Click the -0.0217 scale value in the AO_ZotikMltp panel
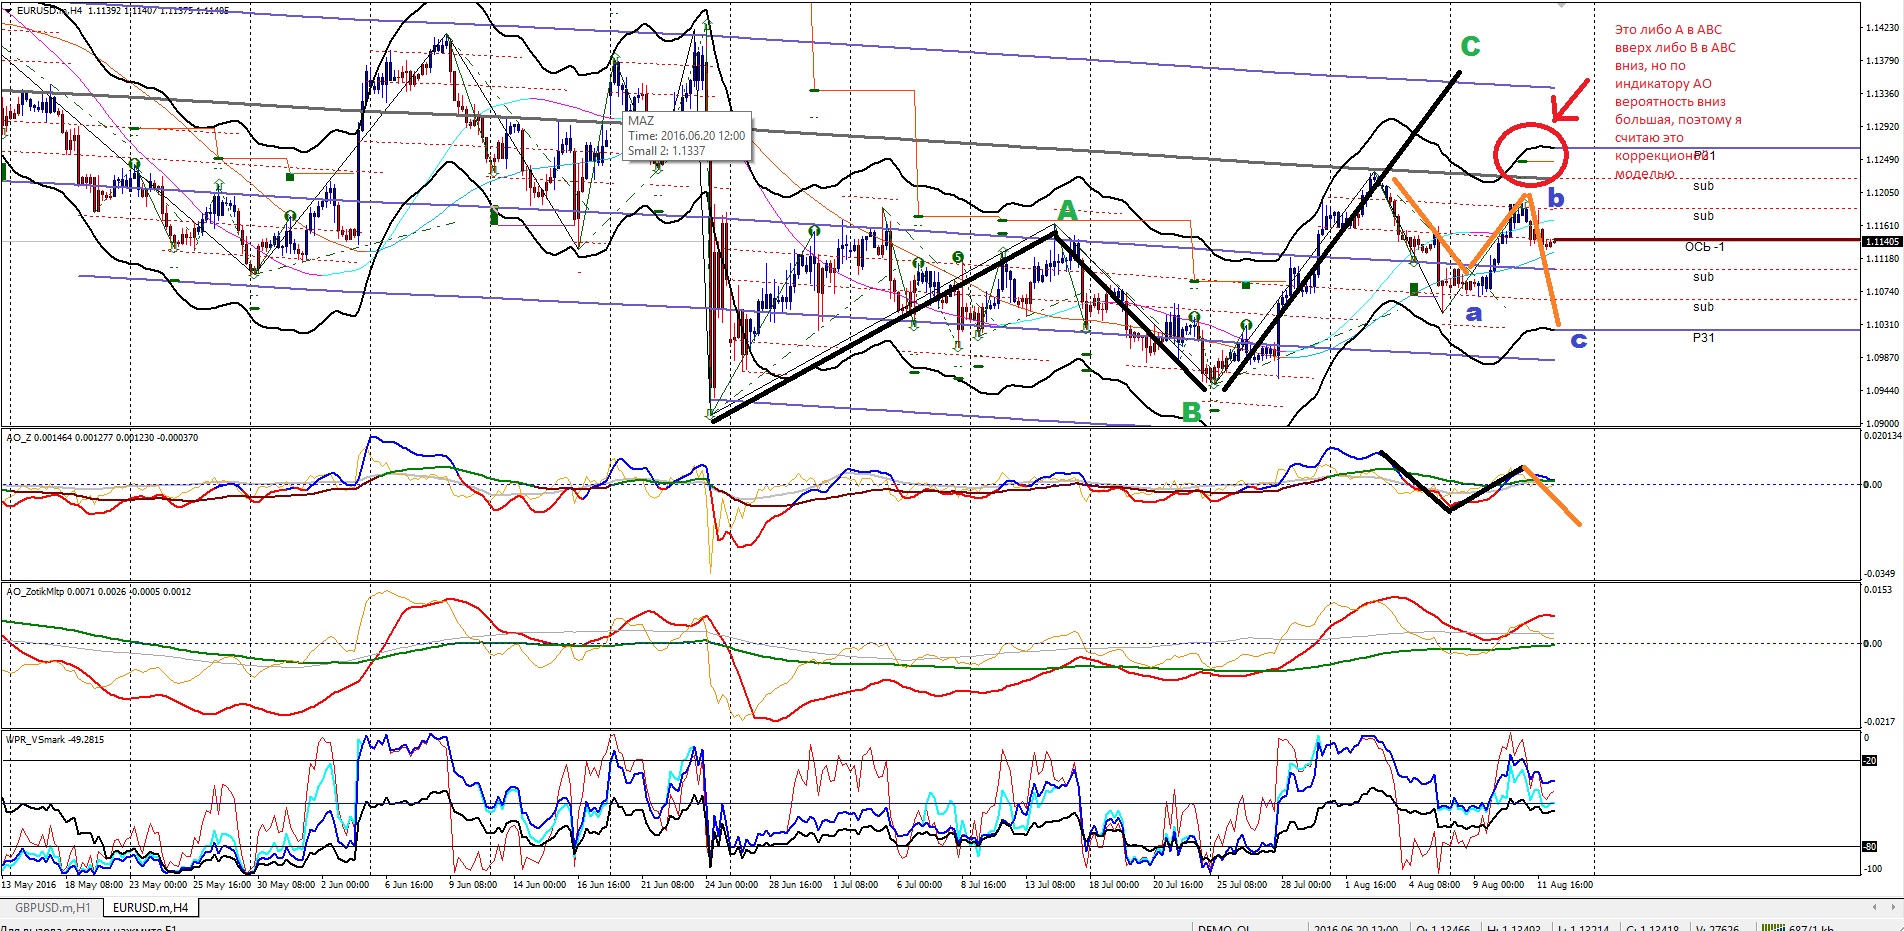Screen dimensions: 1904x931 coord(1880,721)
